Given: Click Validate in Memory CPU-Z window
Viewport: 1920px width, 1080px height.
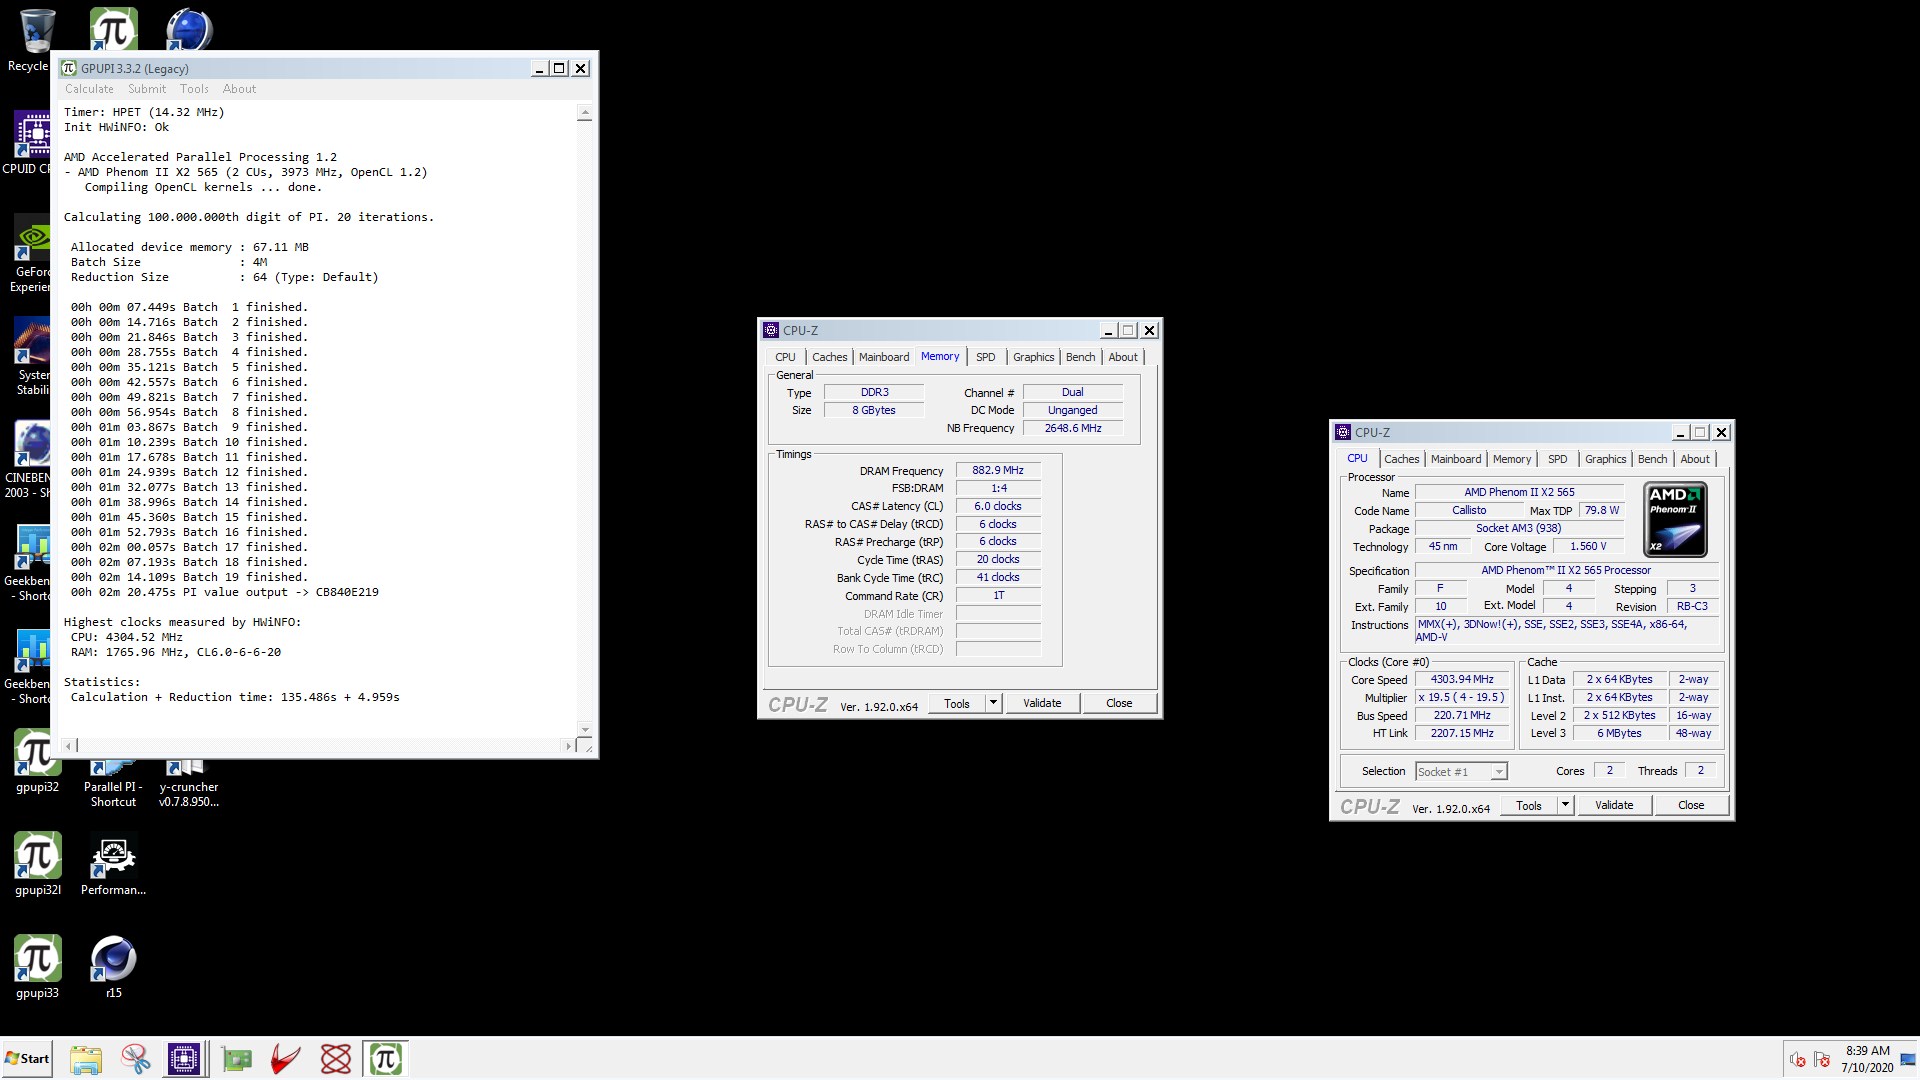Looking at the screenshot, I should click(x=1042, y=703).
